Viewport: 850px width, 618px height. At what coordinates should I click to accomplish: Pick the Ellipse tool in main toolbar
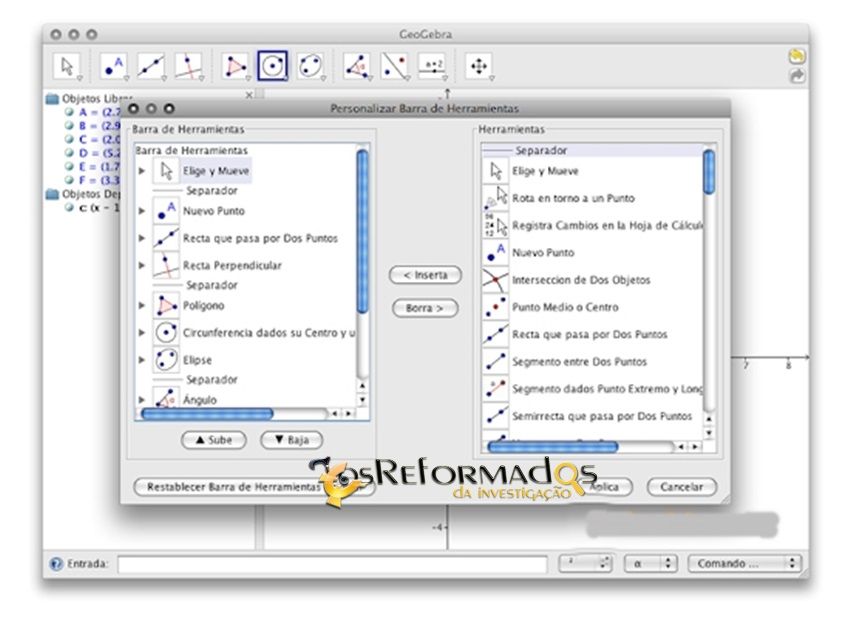[311, 66]
